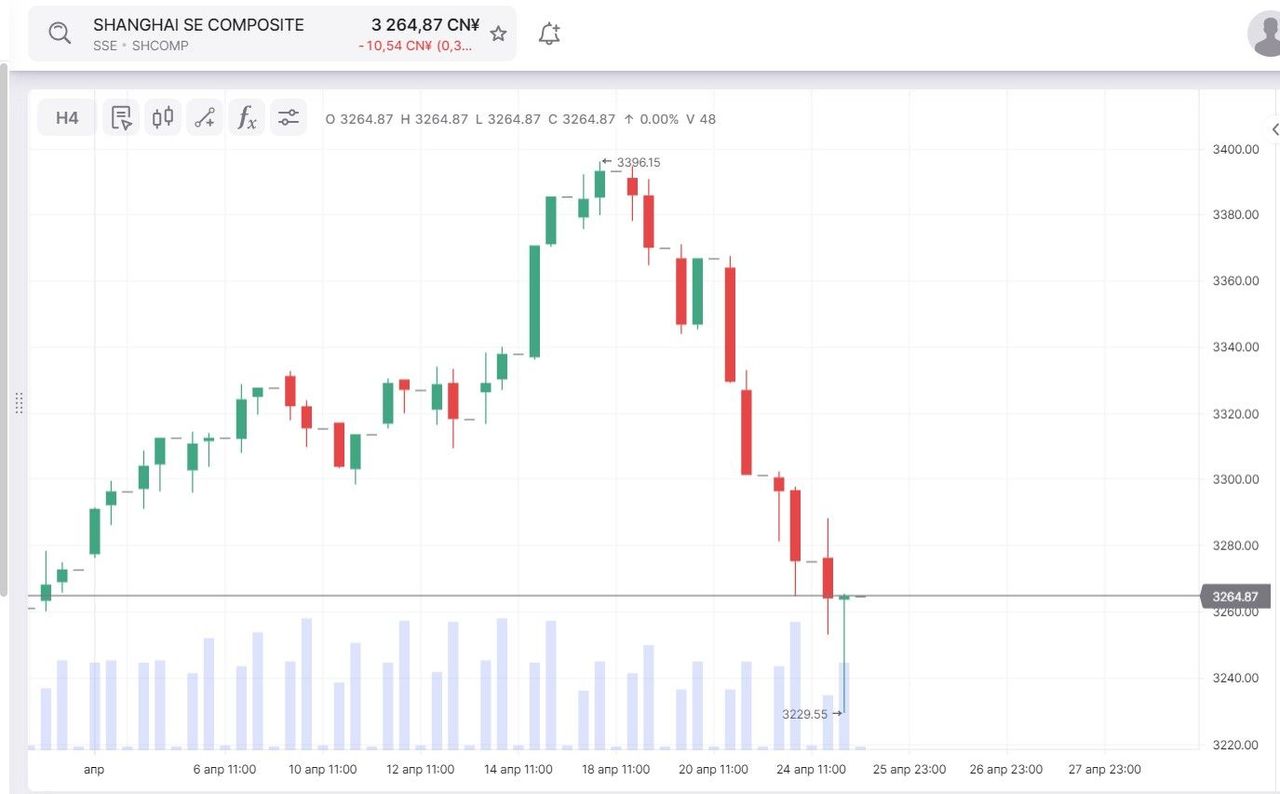Screen dimensions: 1280x794
Task: Click the left panel drag handle
Action: (x=19, y=403)
